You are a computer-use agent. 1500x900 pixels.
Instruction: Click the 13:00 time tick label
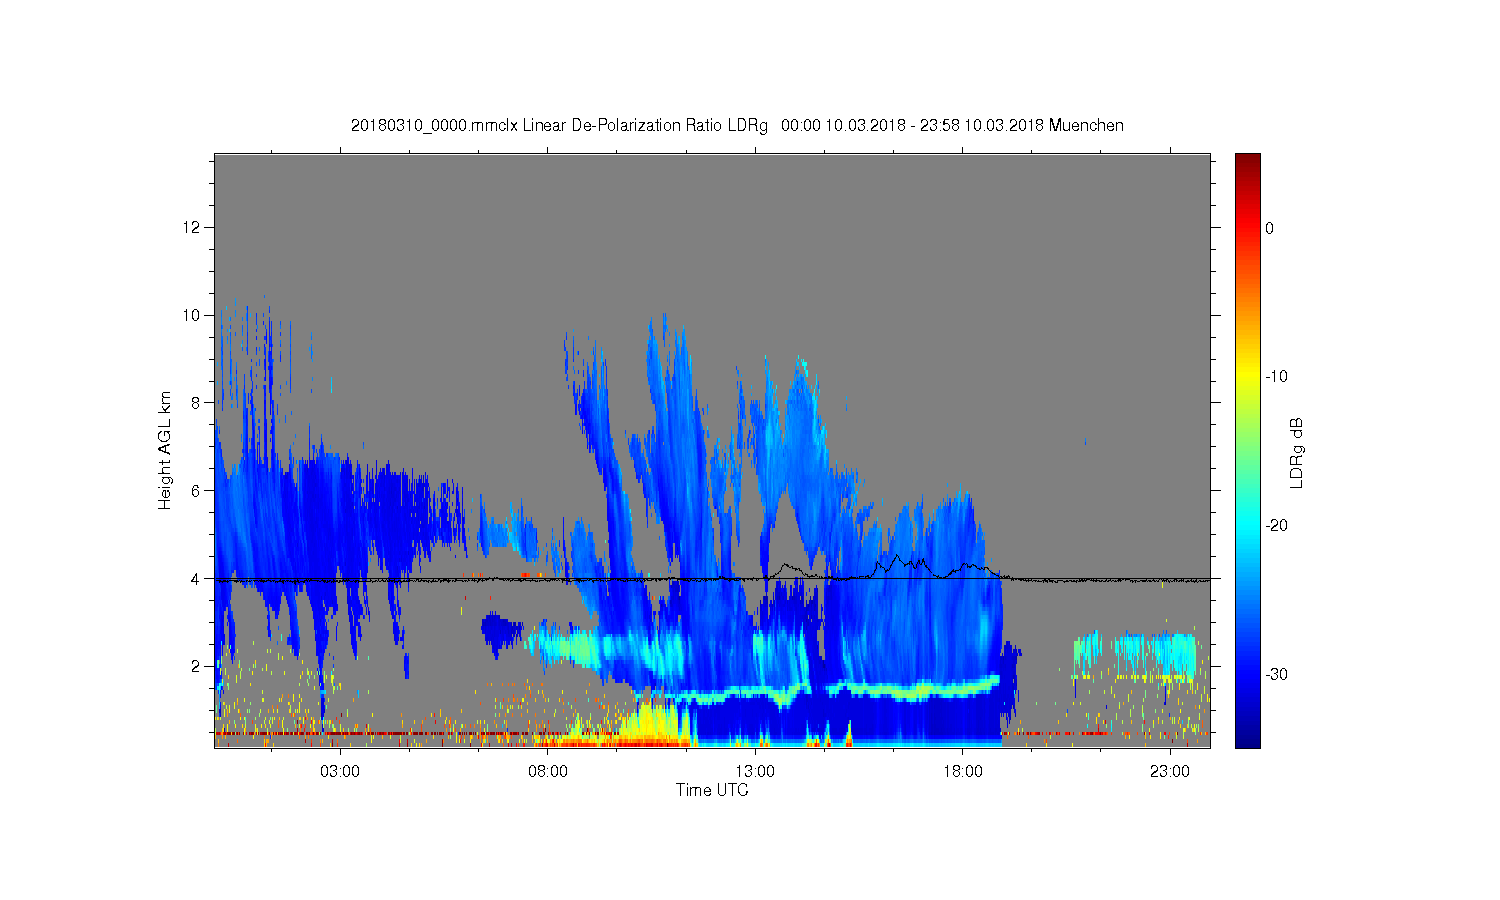755,772
